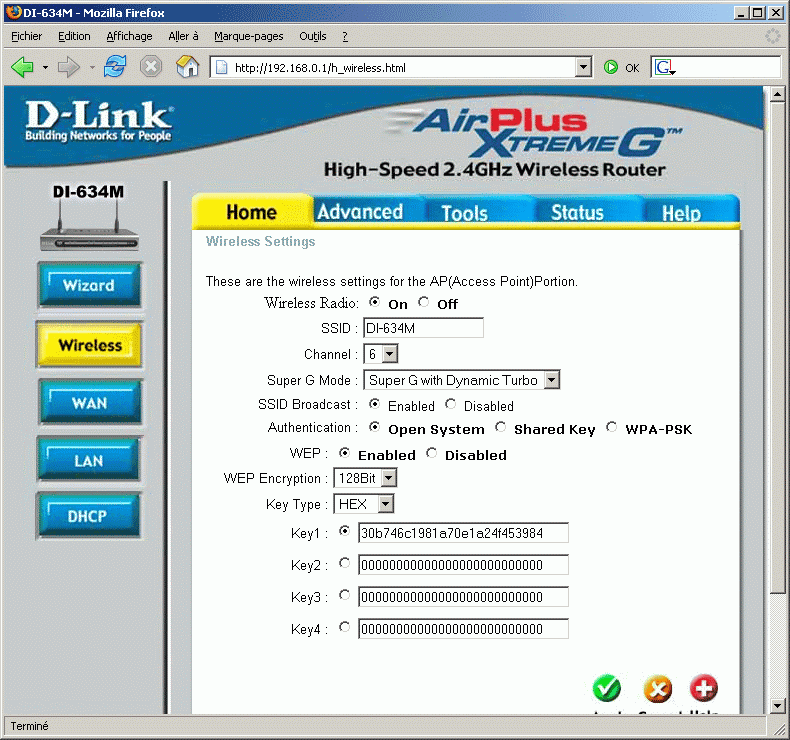Open the Back history dropdown arrow

(x=45, y=67)
